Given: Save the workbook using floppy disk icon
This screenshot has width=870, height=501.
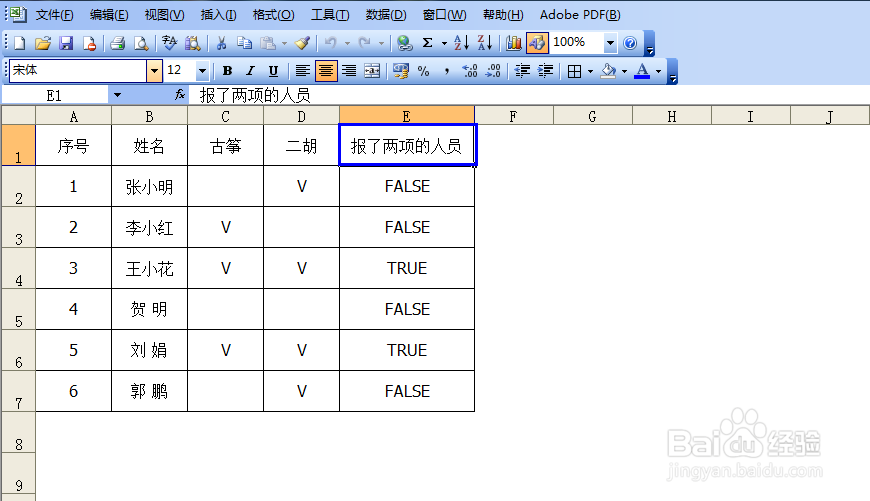Looking at the screenshot, I should 66,43.
